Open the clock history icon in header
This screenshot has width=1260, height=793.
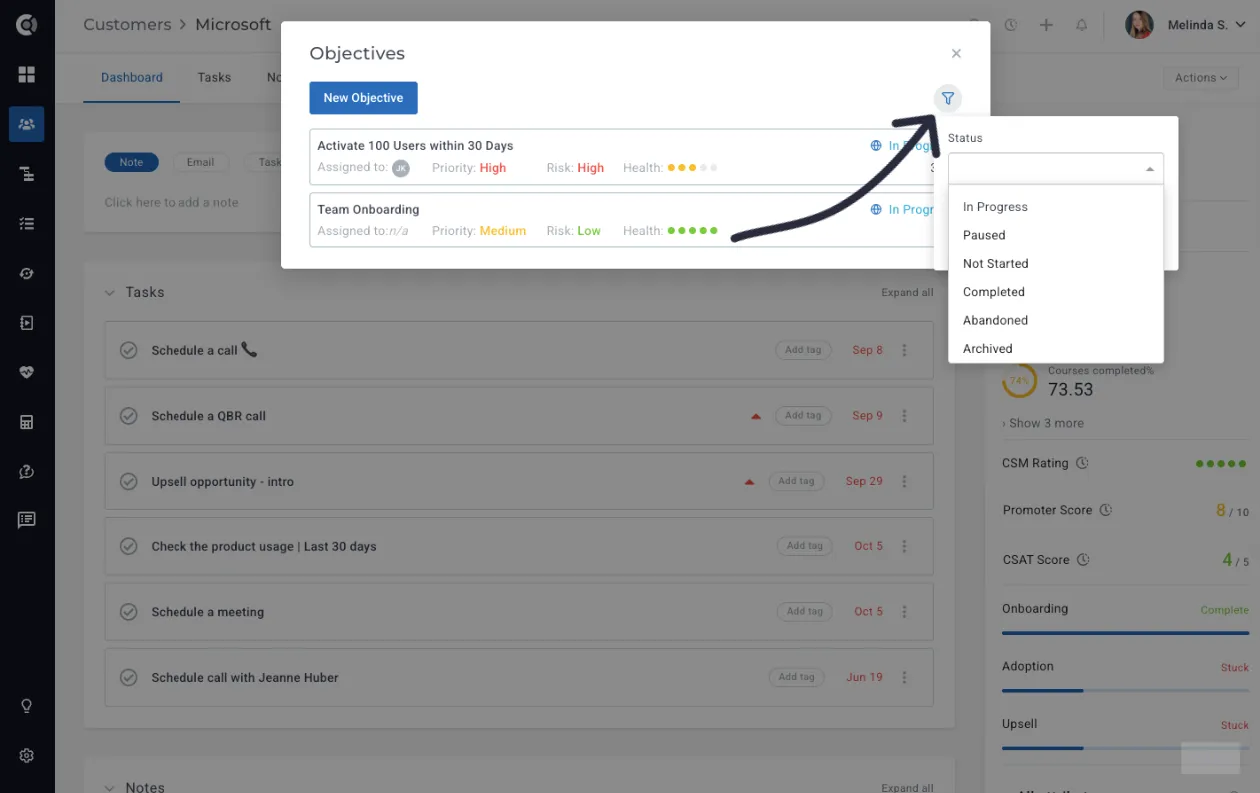click(1011, 25)
